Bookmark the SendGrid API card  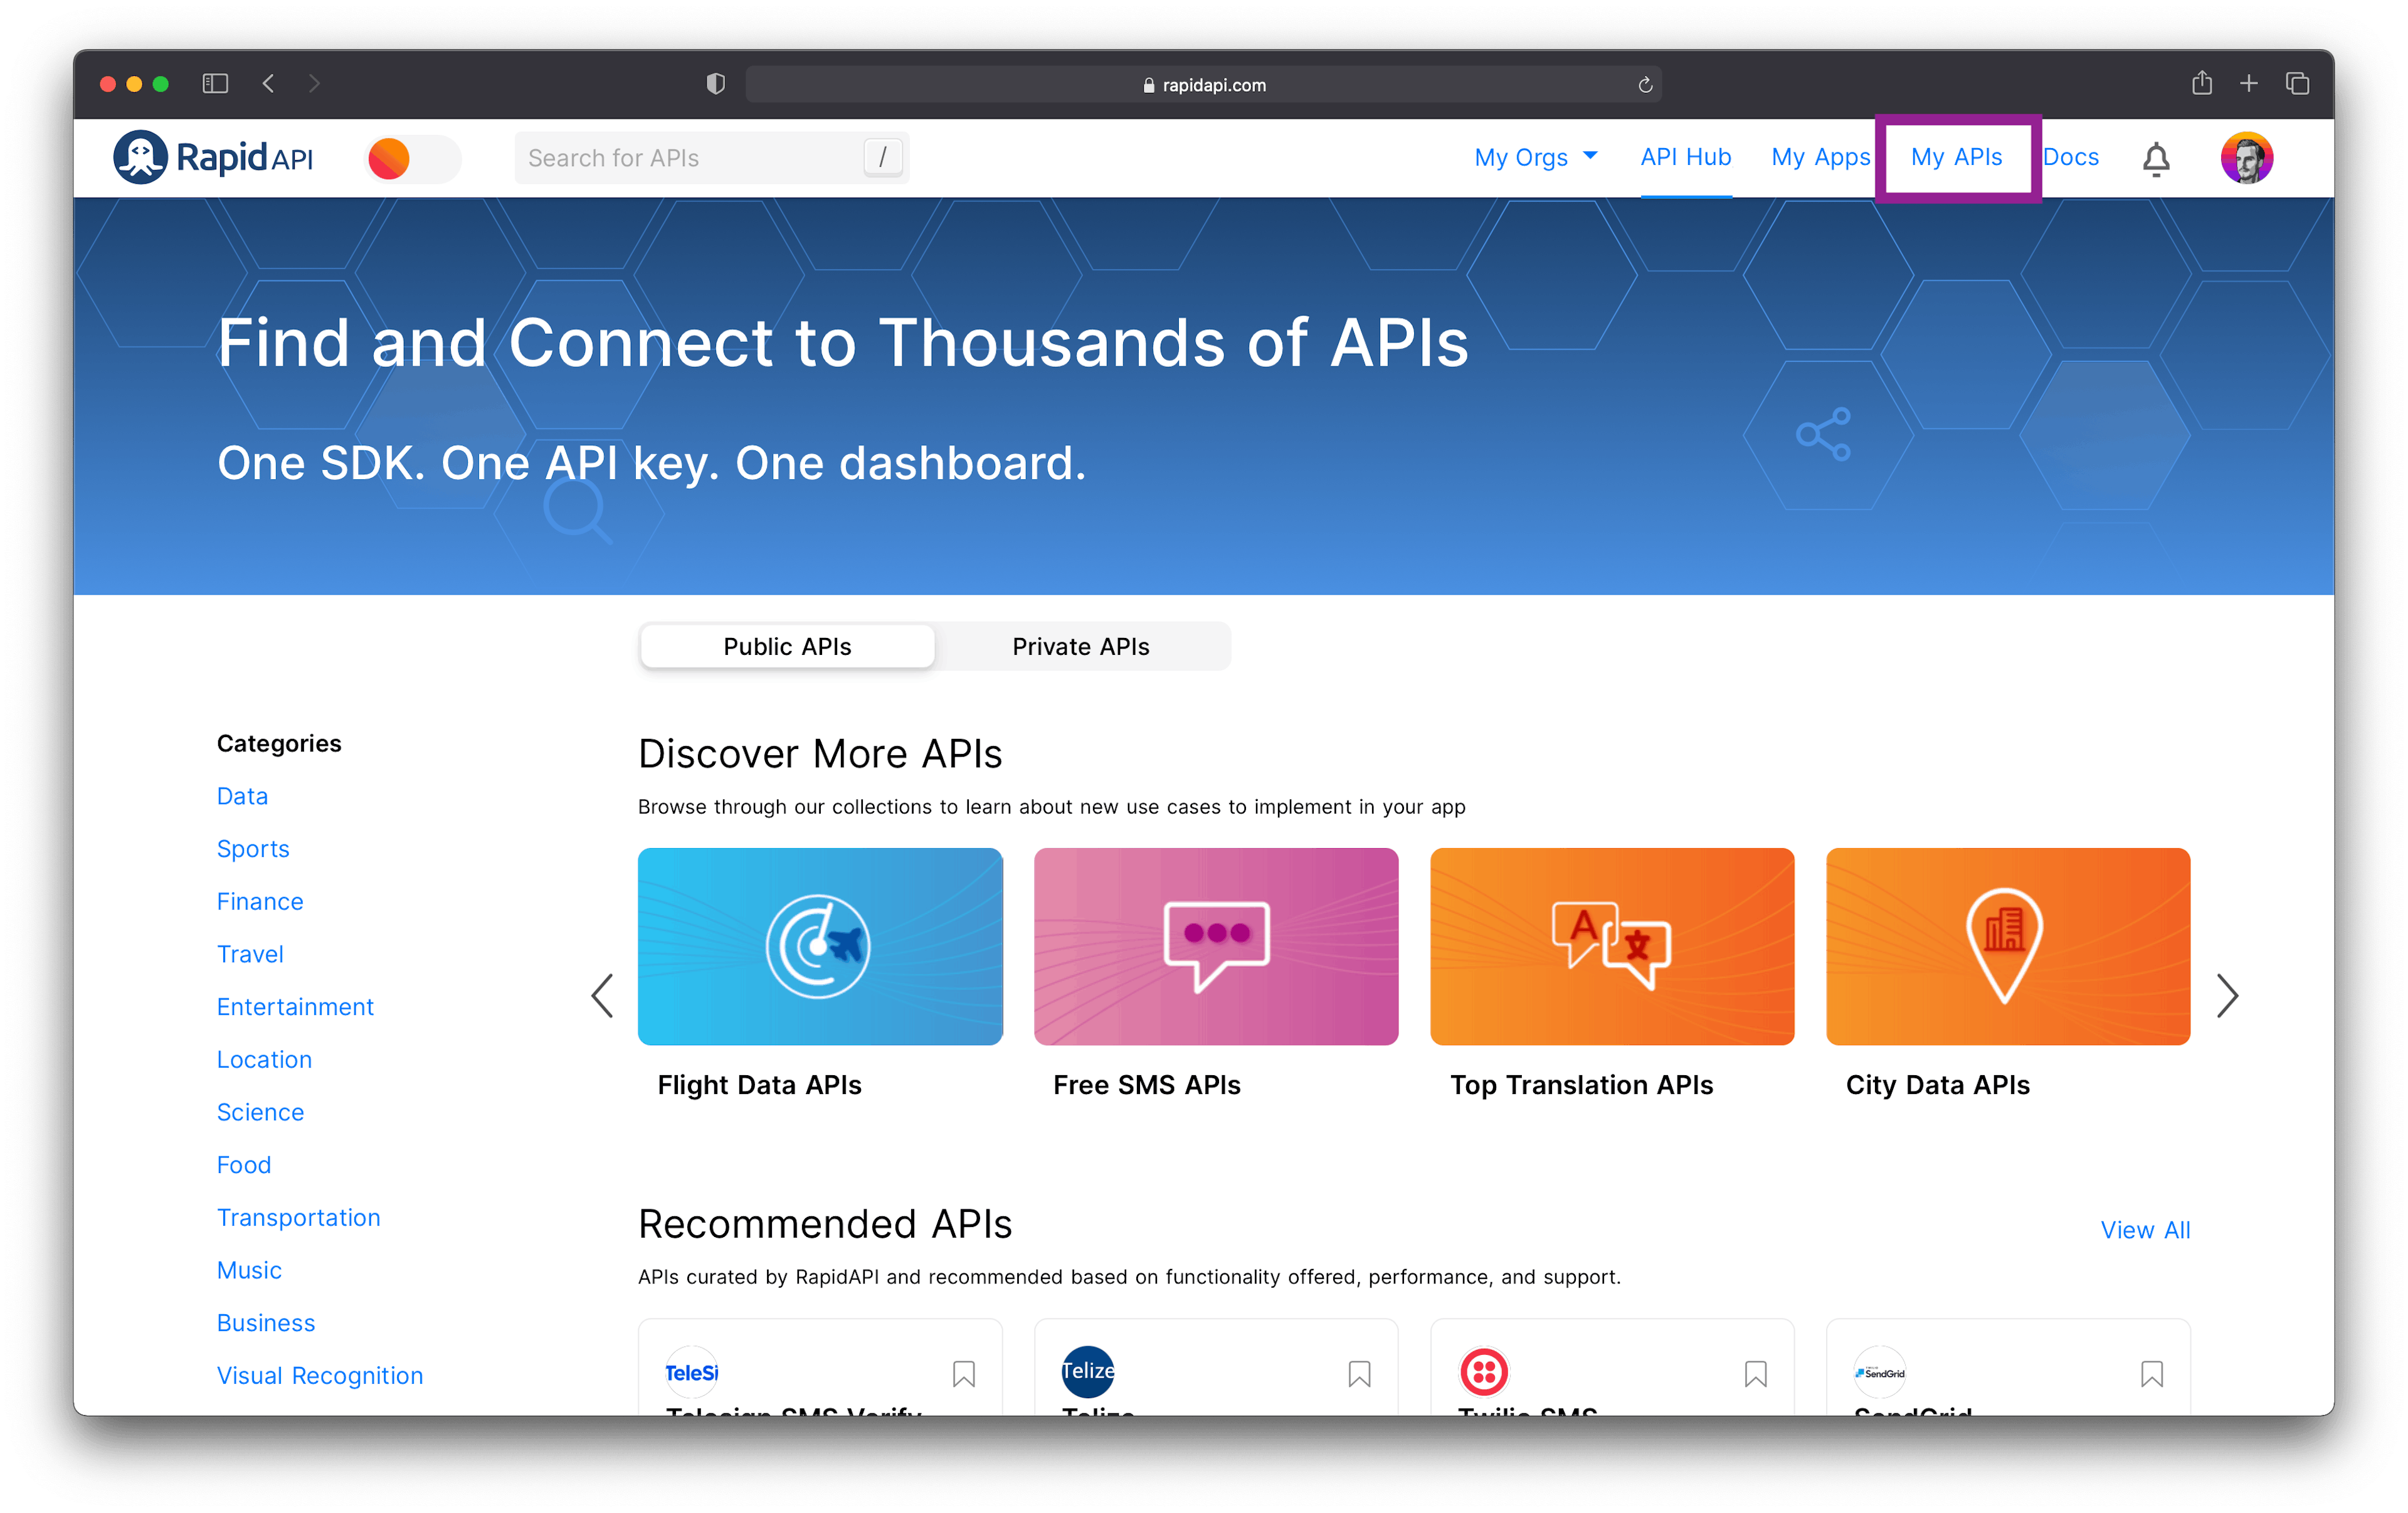2152,1373
